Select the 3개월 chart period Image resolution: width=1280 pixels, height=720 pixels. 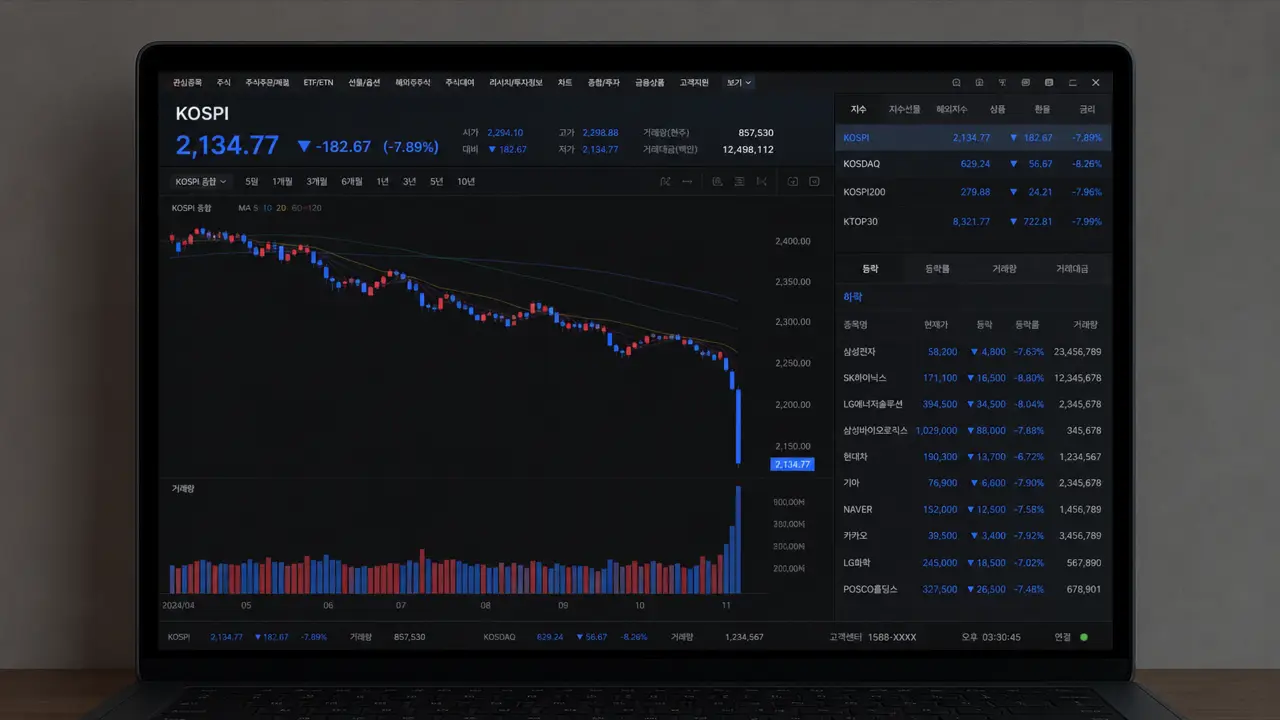[x=317, y=181]
